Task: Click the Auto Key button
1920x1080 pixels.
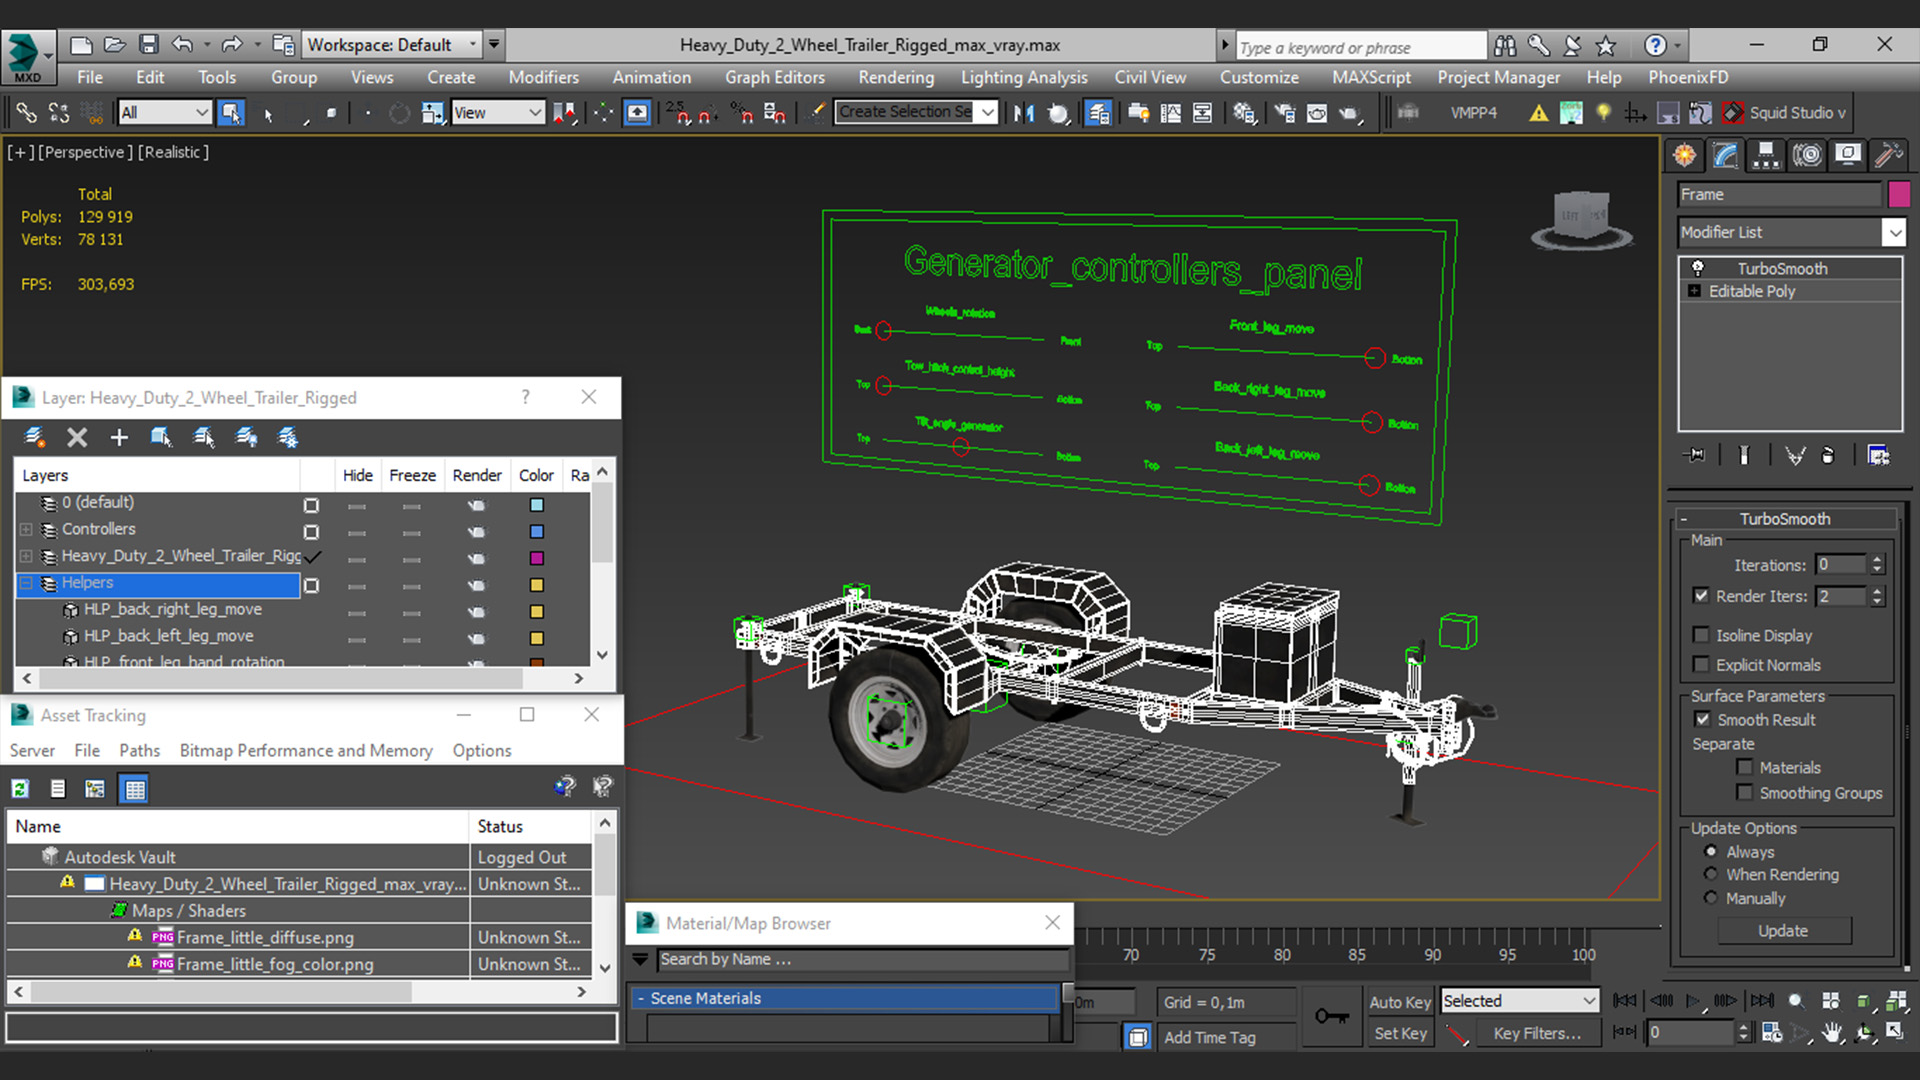Action: coord(1400,1002)
